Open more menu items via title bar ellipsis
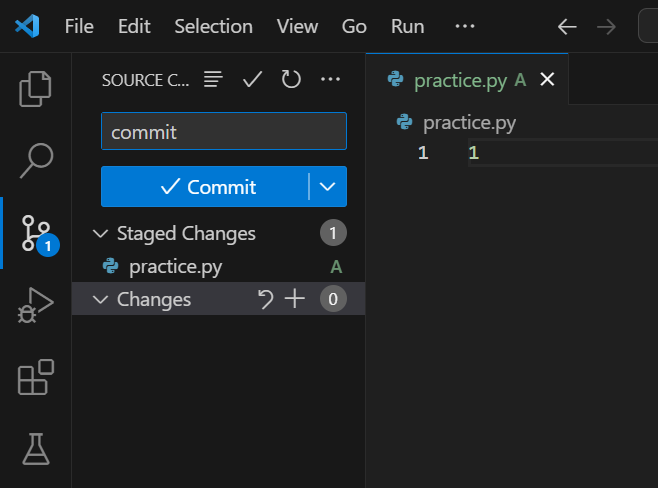The width and height of the screenshot is (658, 488). (x=465, y=26)
